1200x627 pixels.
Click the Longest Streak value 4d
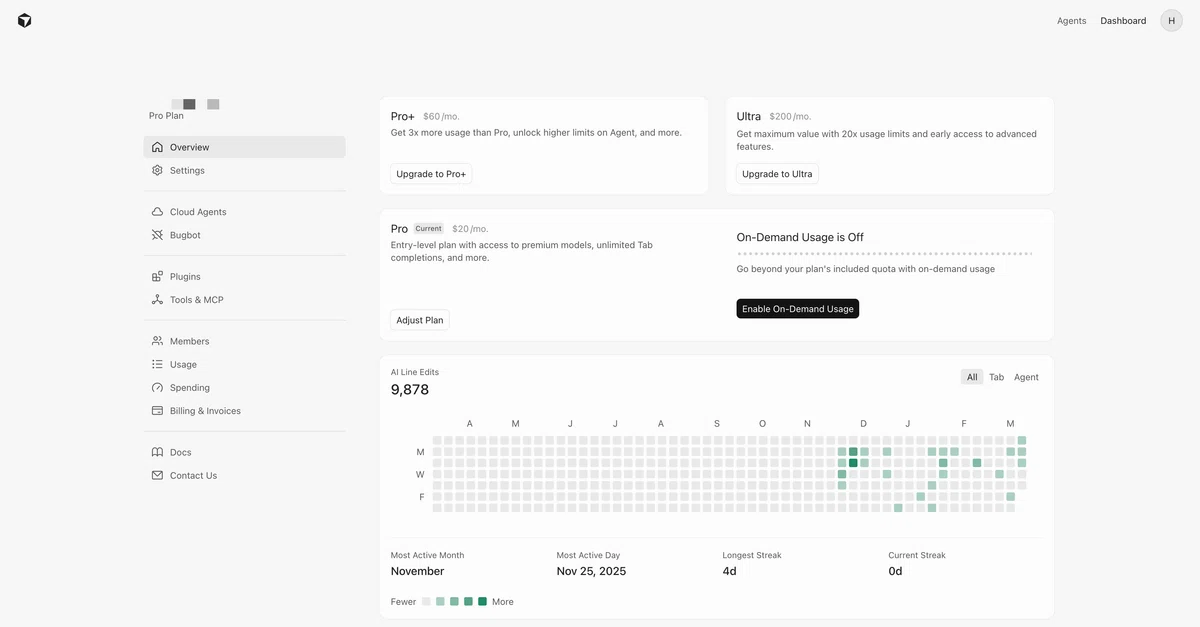point(730,571)
